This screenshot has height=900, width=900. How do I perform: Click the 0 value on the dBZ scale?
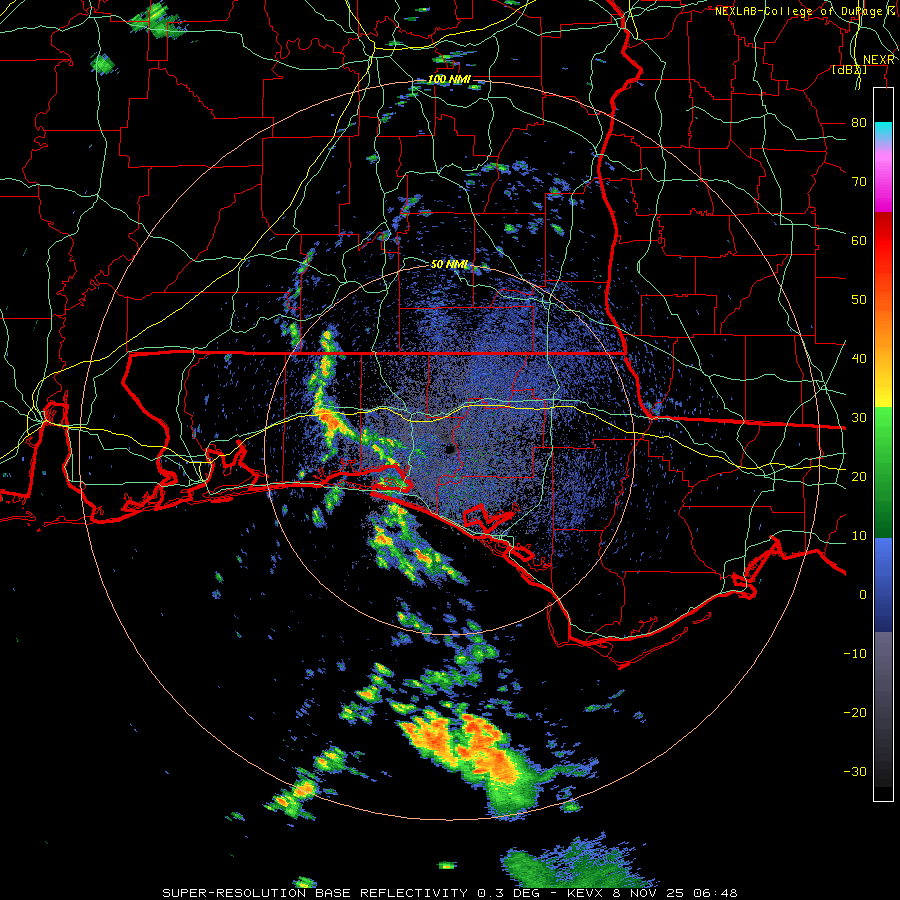pos(863,595)
